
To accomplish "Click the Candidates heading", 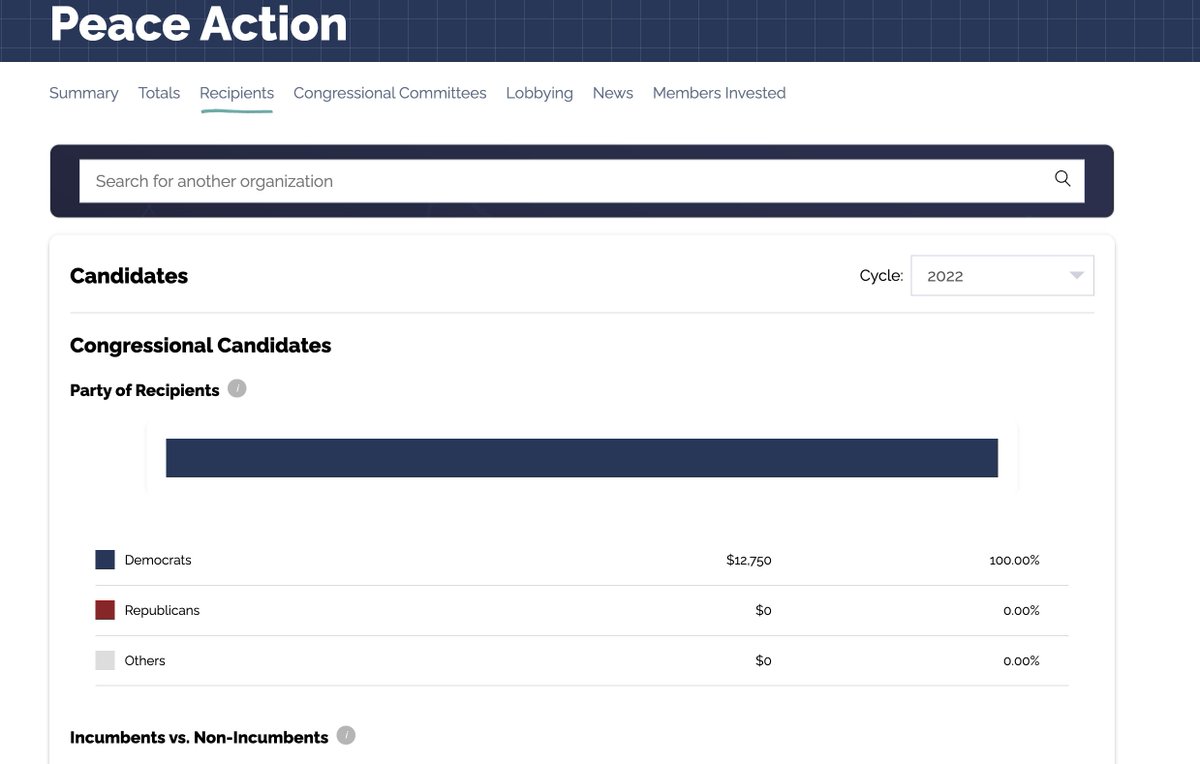I will click(x=129, y=276).
